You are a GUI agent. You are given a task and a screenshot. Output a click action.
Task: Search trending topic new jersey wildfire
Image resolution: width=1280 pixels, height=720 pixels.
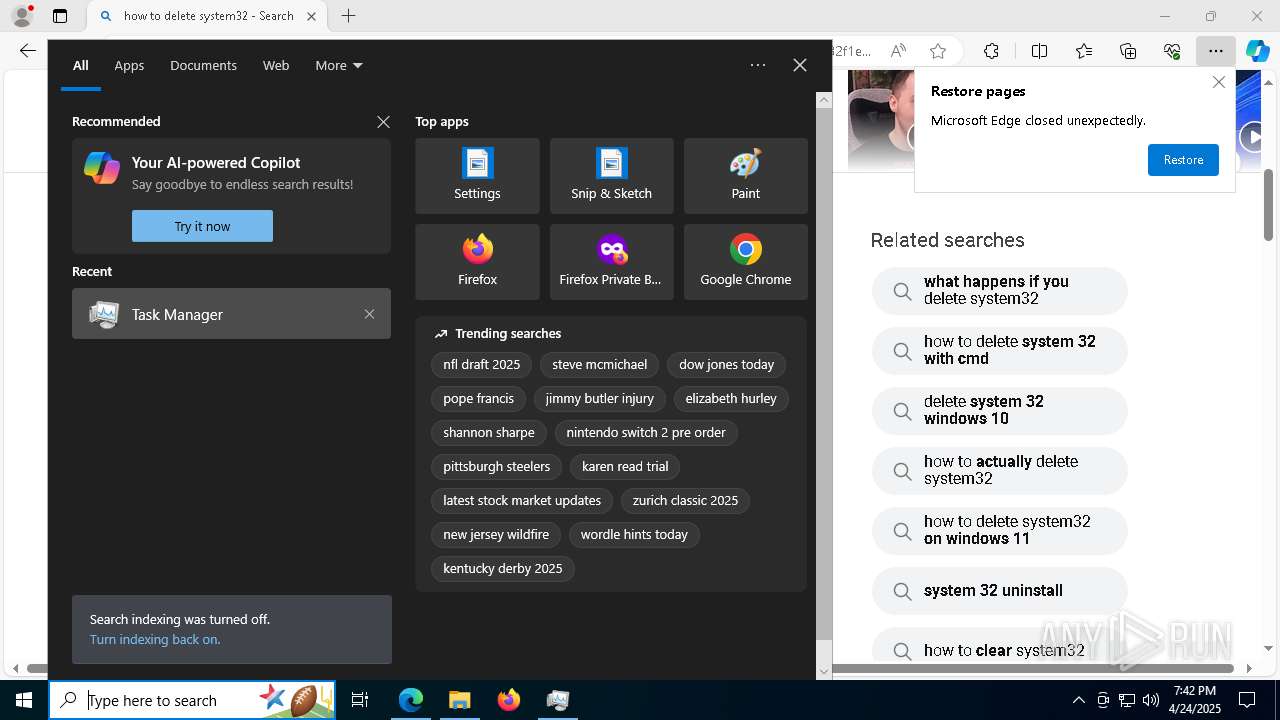click(496, 534)
